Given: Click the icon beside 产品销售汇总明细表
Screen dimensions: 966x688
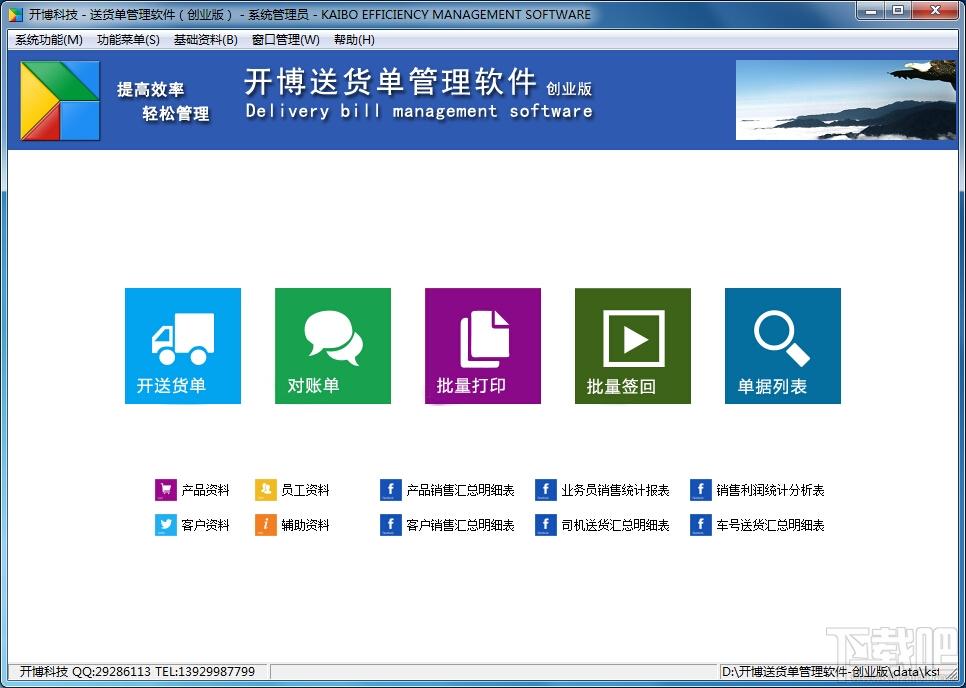Looking at the screenshot, I should coord(391,490).
